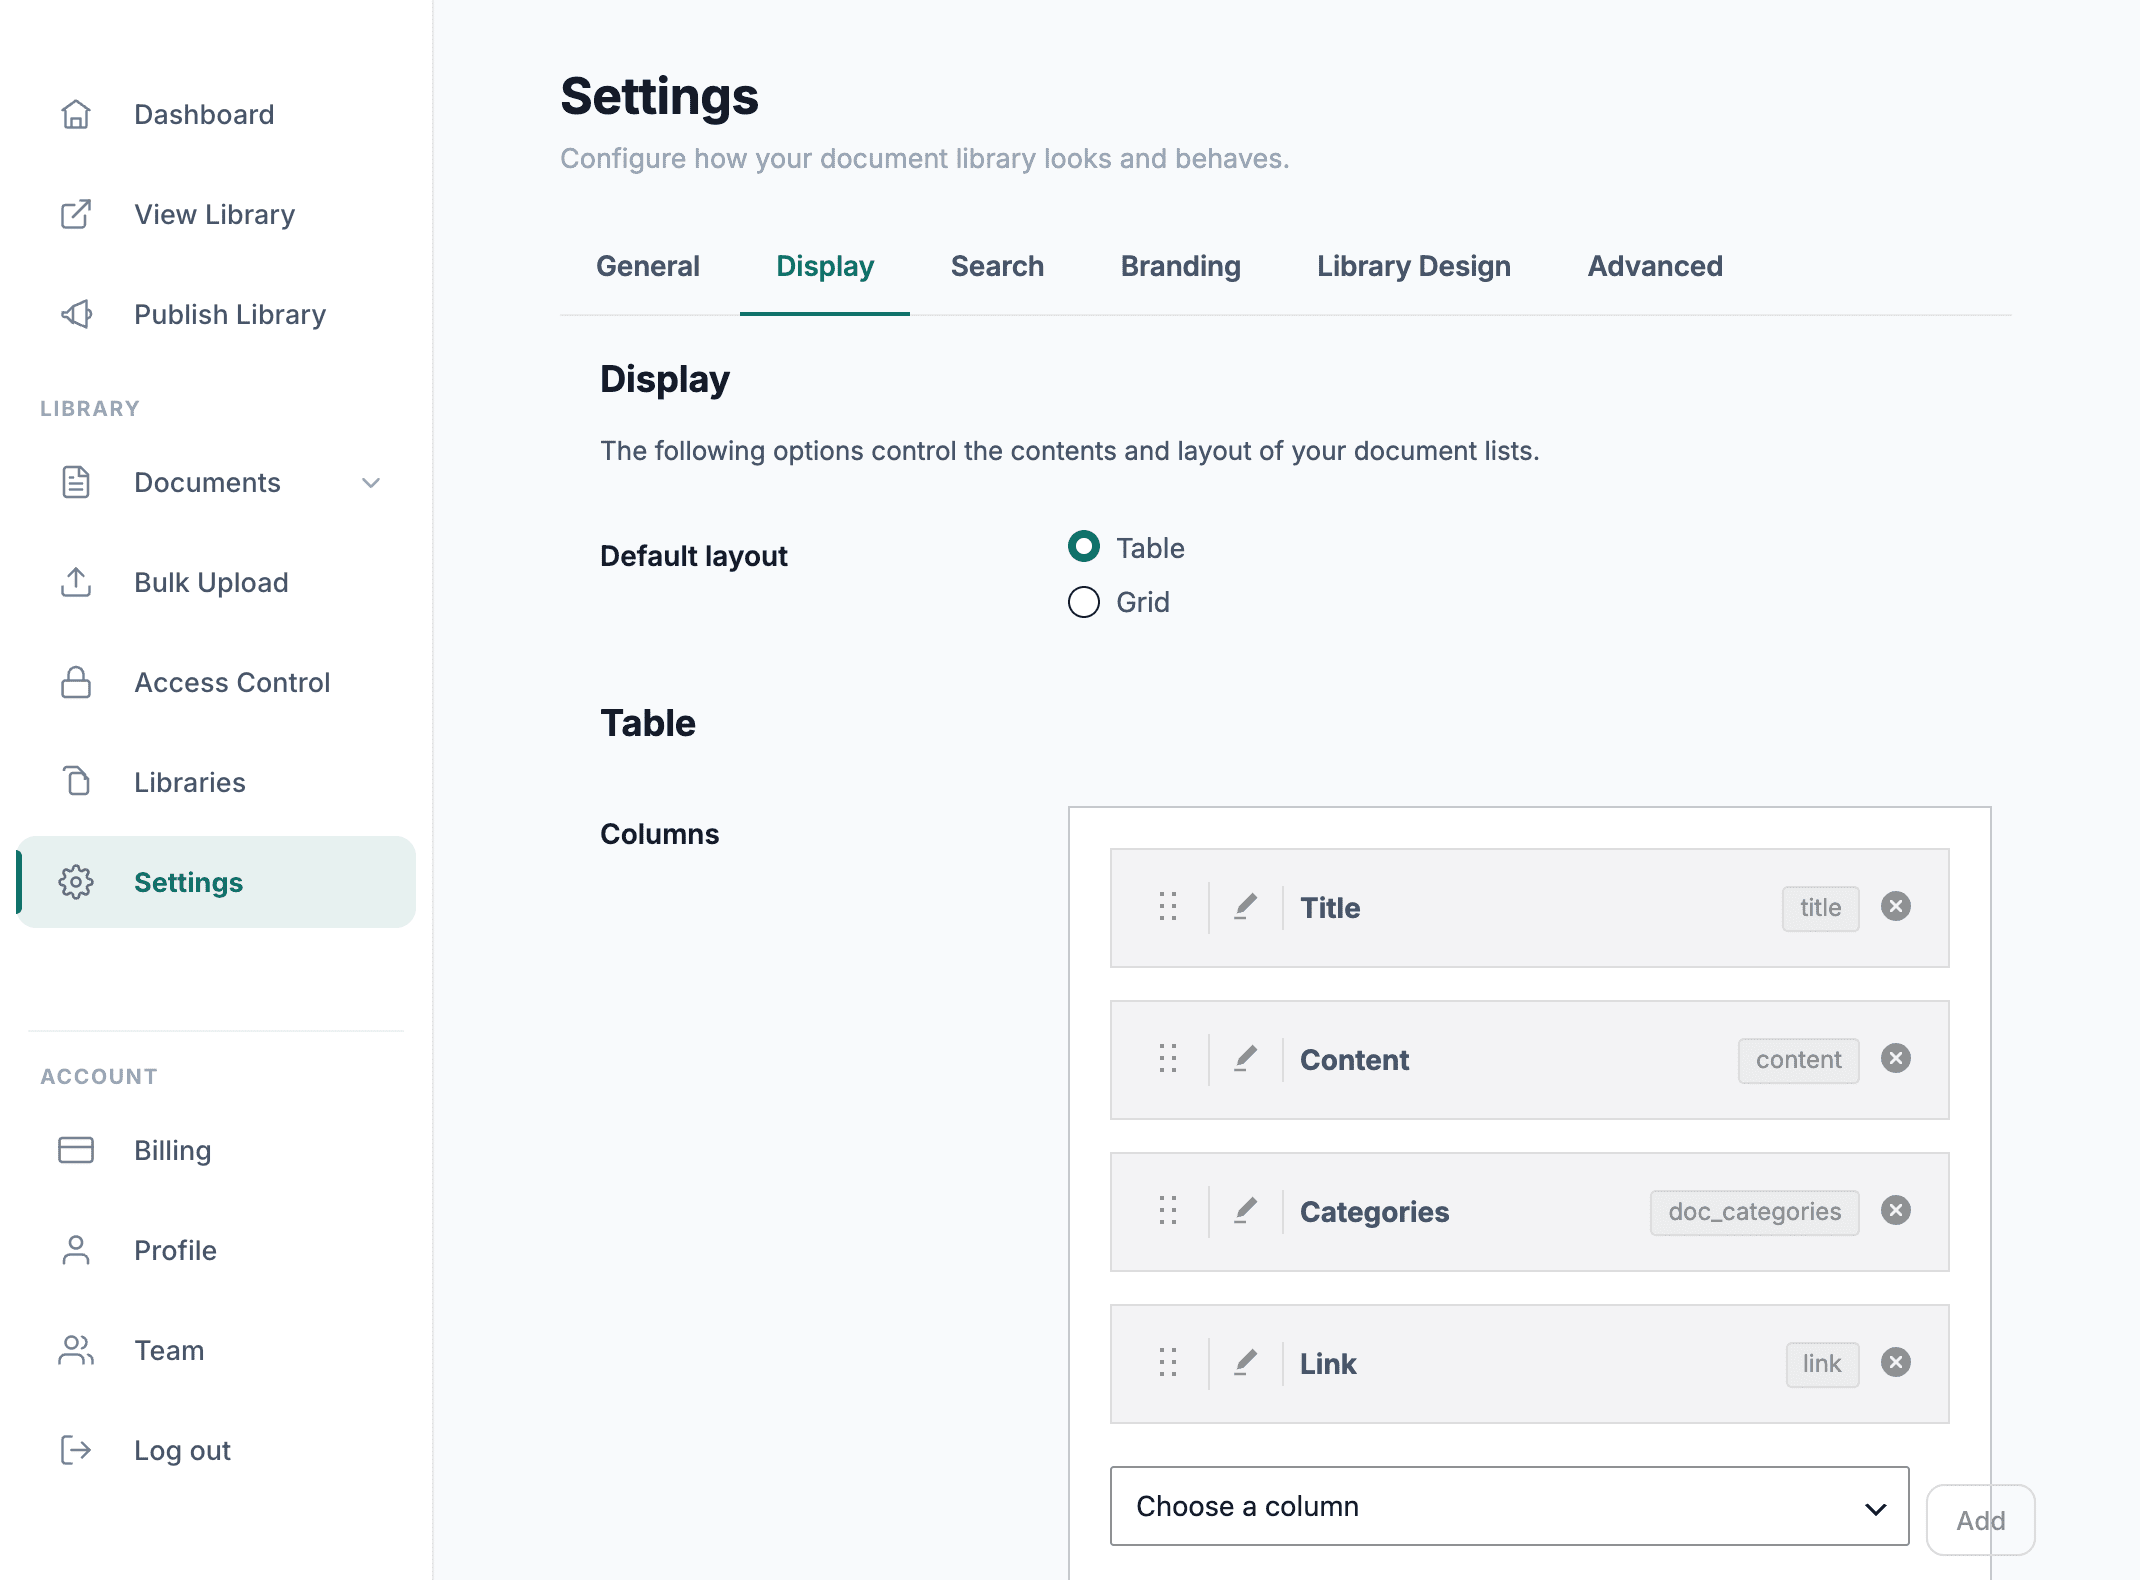Image resolution: width=2140 pixels, height=1580 pixels.
Task: Edit the Categories column with pencil icon
Action: tap(1245, 1211)
